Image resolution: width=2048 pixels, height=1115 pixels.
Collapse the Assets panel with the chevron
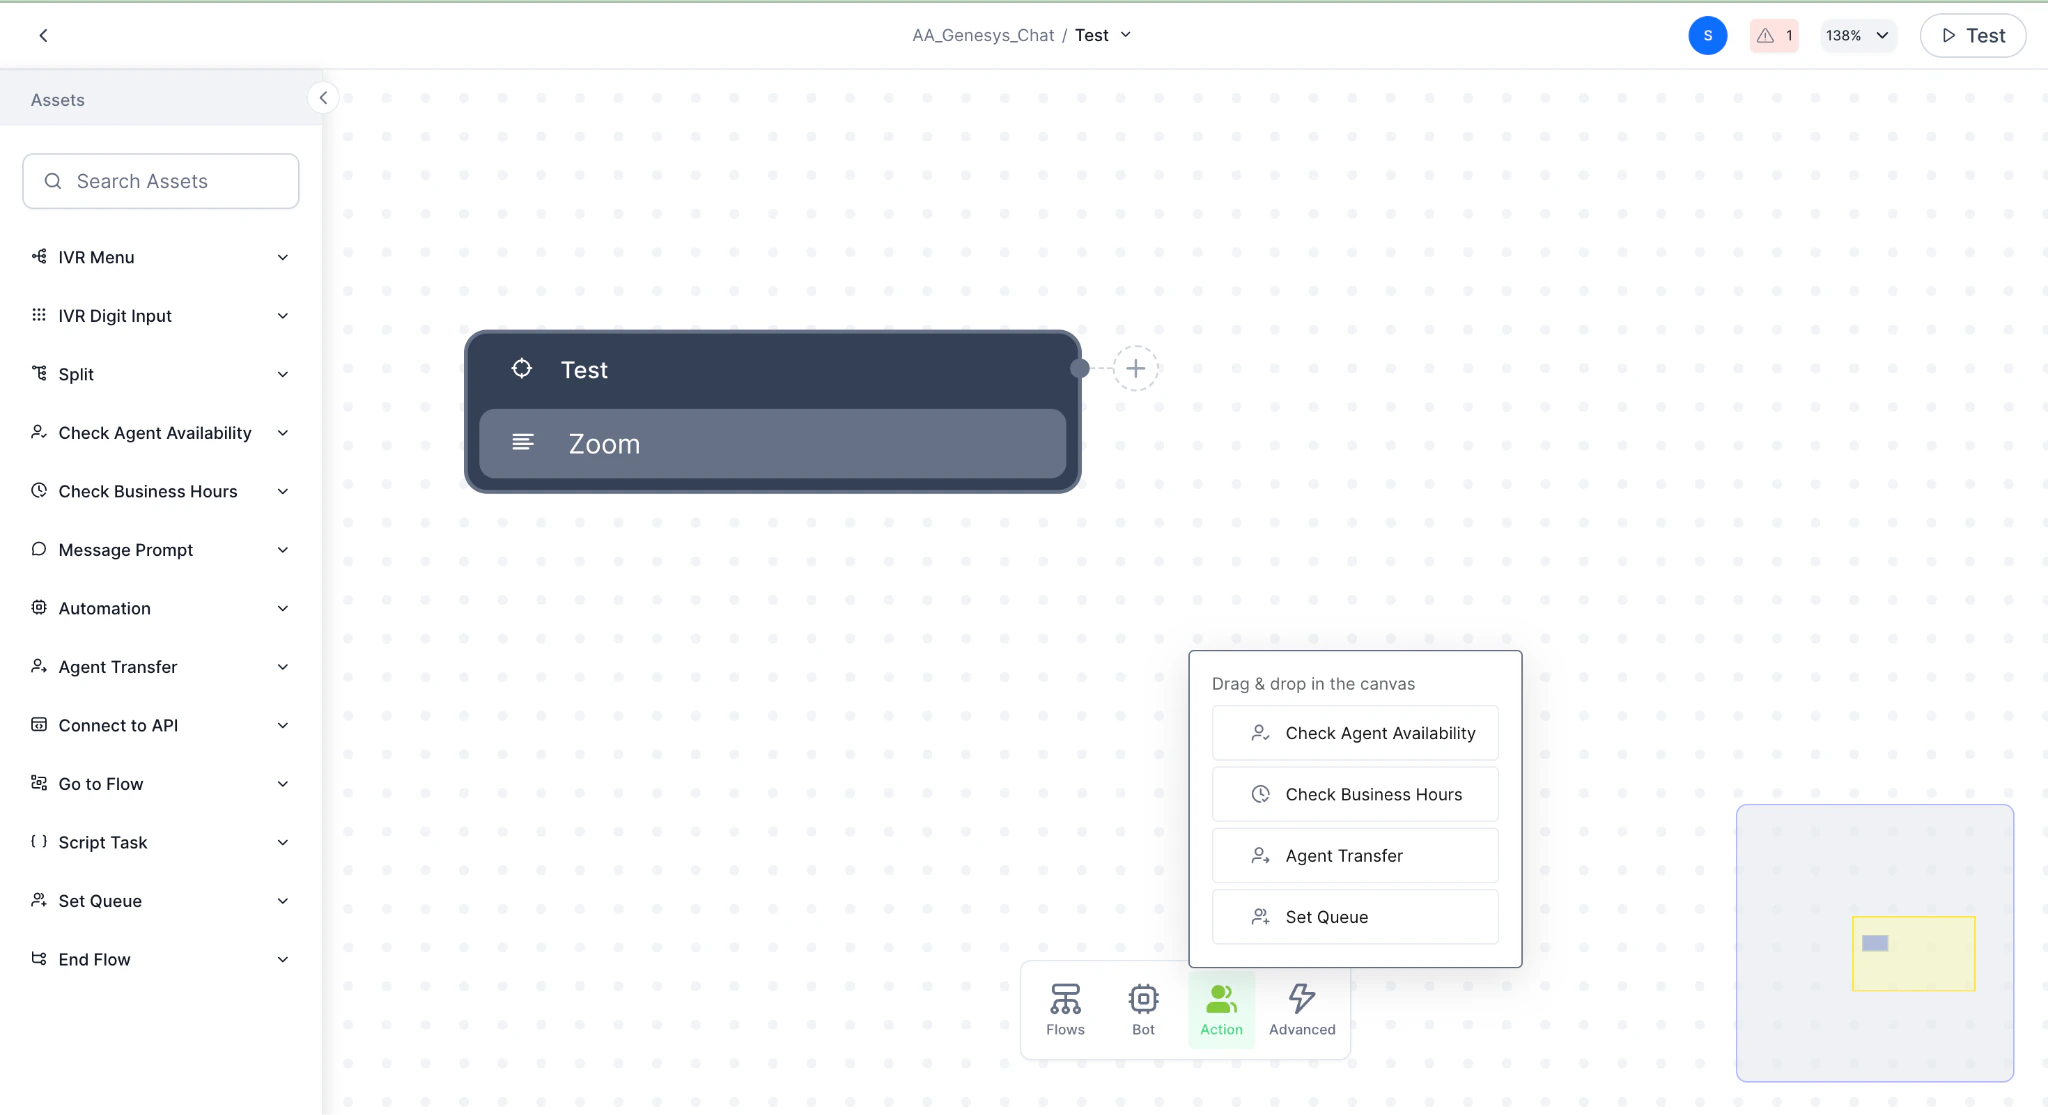pyautogui.click(x=323, y=97)
